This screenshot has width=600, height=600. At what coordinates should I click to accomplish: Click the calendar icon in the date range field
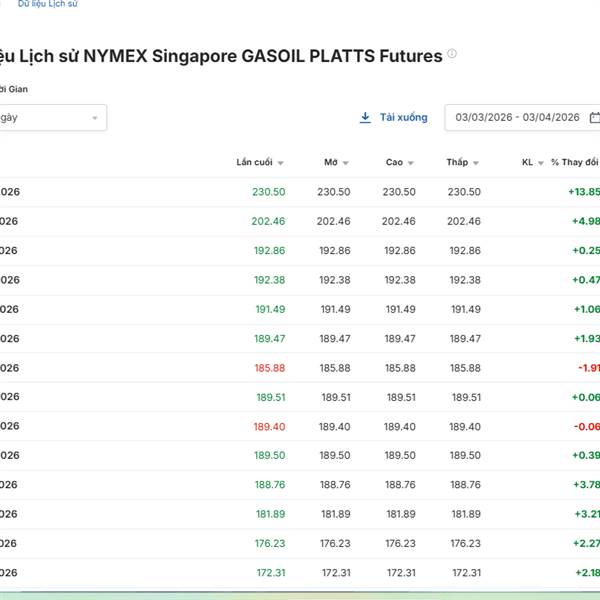[595, 117]
